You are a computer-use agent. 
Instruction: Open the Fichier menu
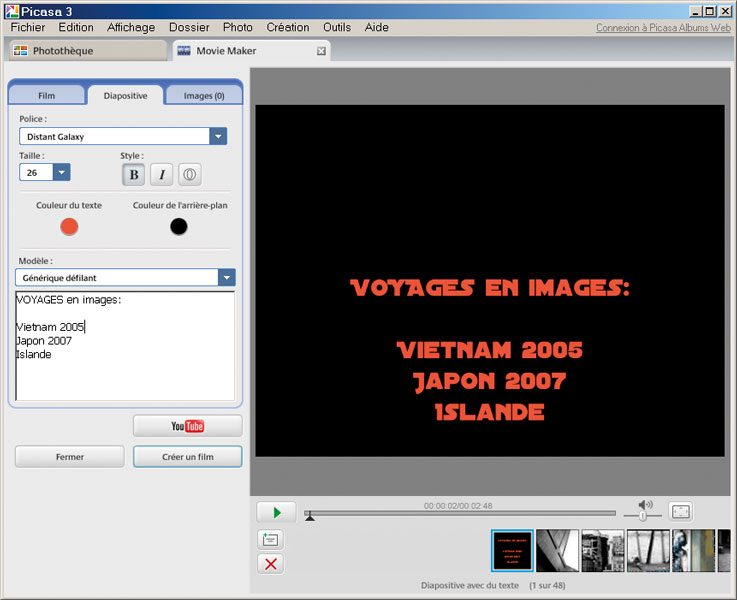click(28, 27)
